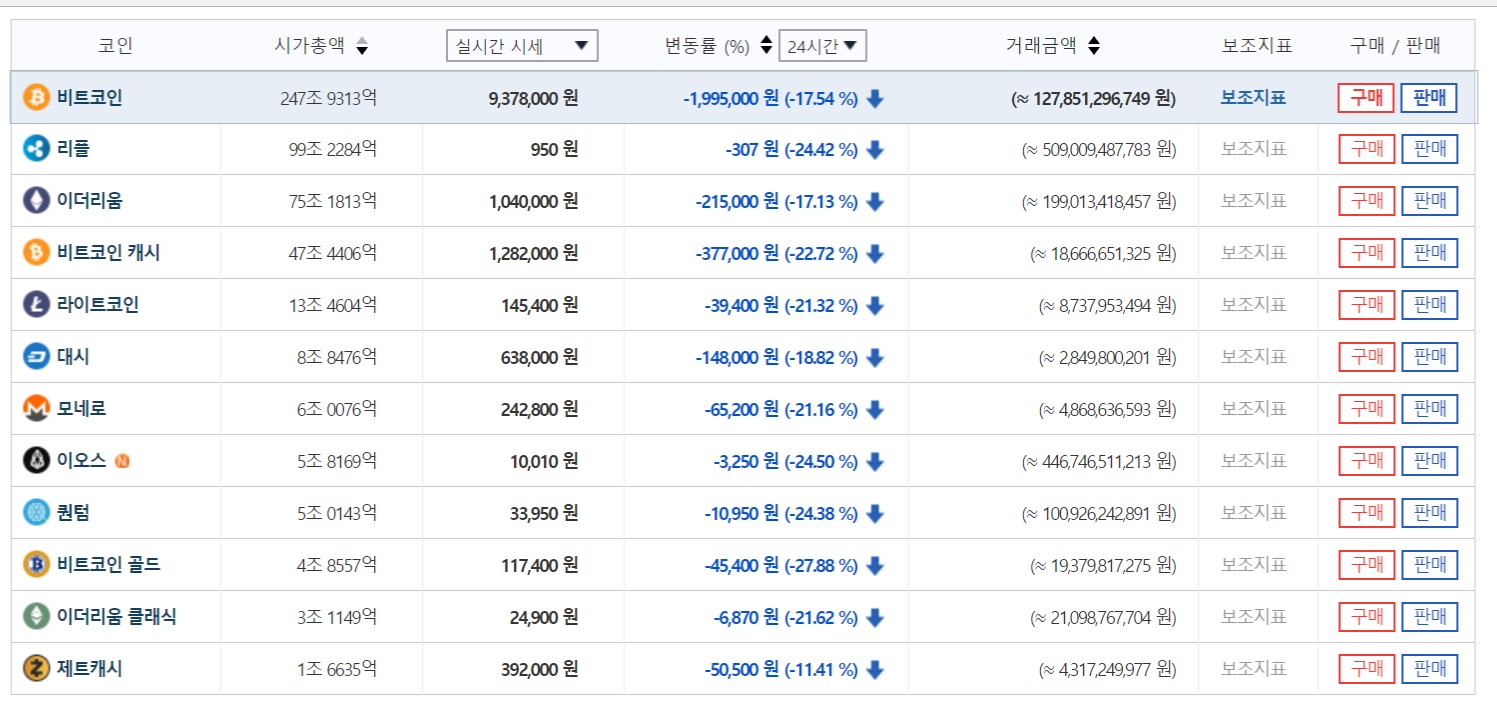The height and width of the screenshot is (704, 1497).
Task: Open the 실시간 시세 dropdown
Action: pos(522,46)
